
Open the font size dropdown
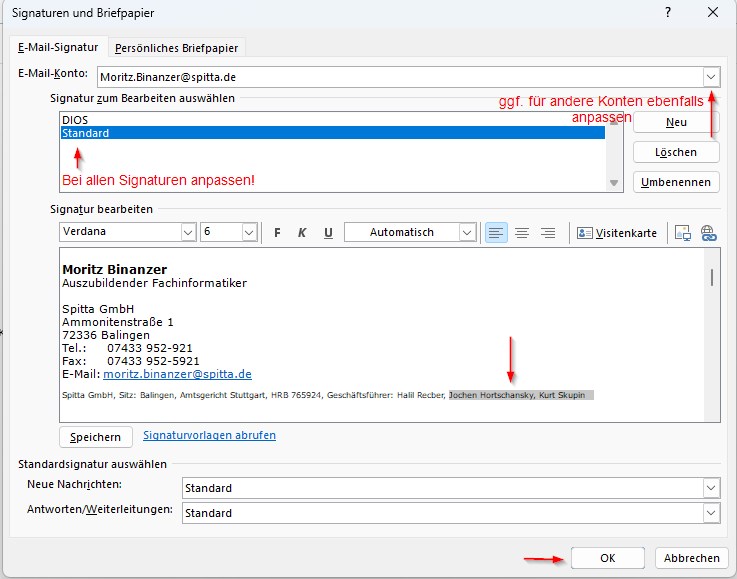[249, 232]
